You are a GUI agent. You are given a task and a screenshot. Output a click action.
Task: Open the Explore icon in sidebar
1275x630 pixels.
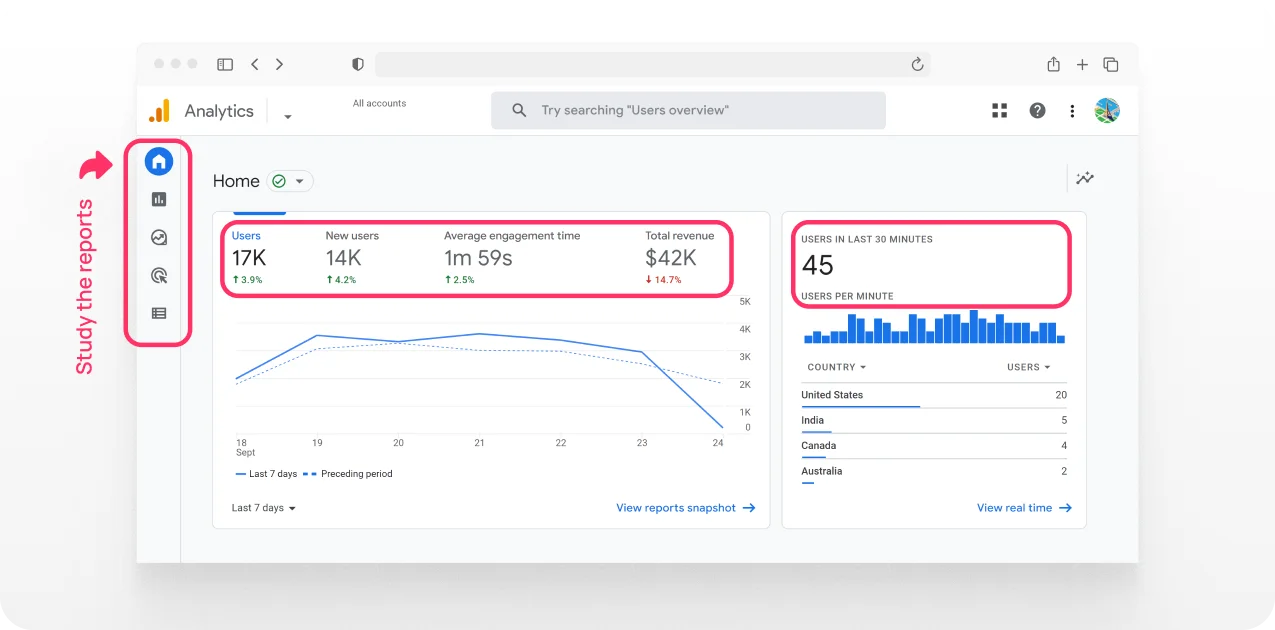pos(158,237)
